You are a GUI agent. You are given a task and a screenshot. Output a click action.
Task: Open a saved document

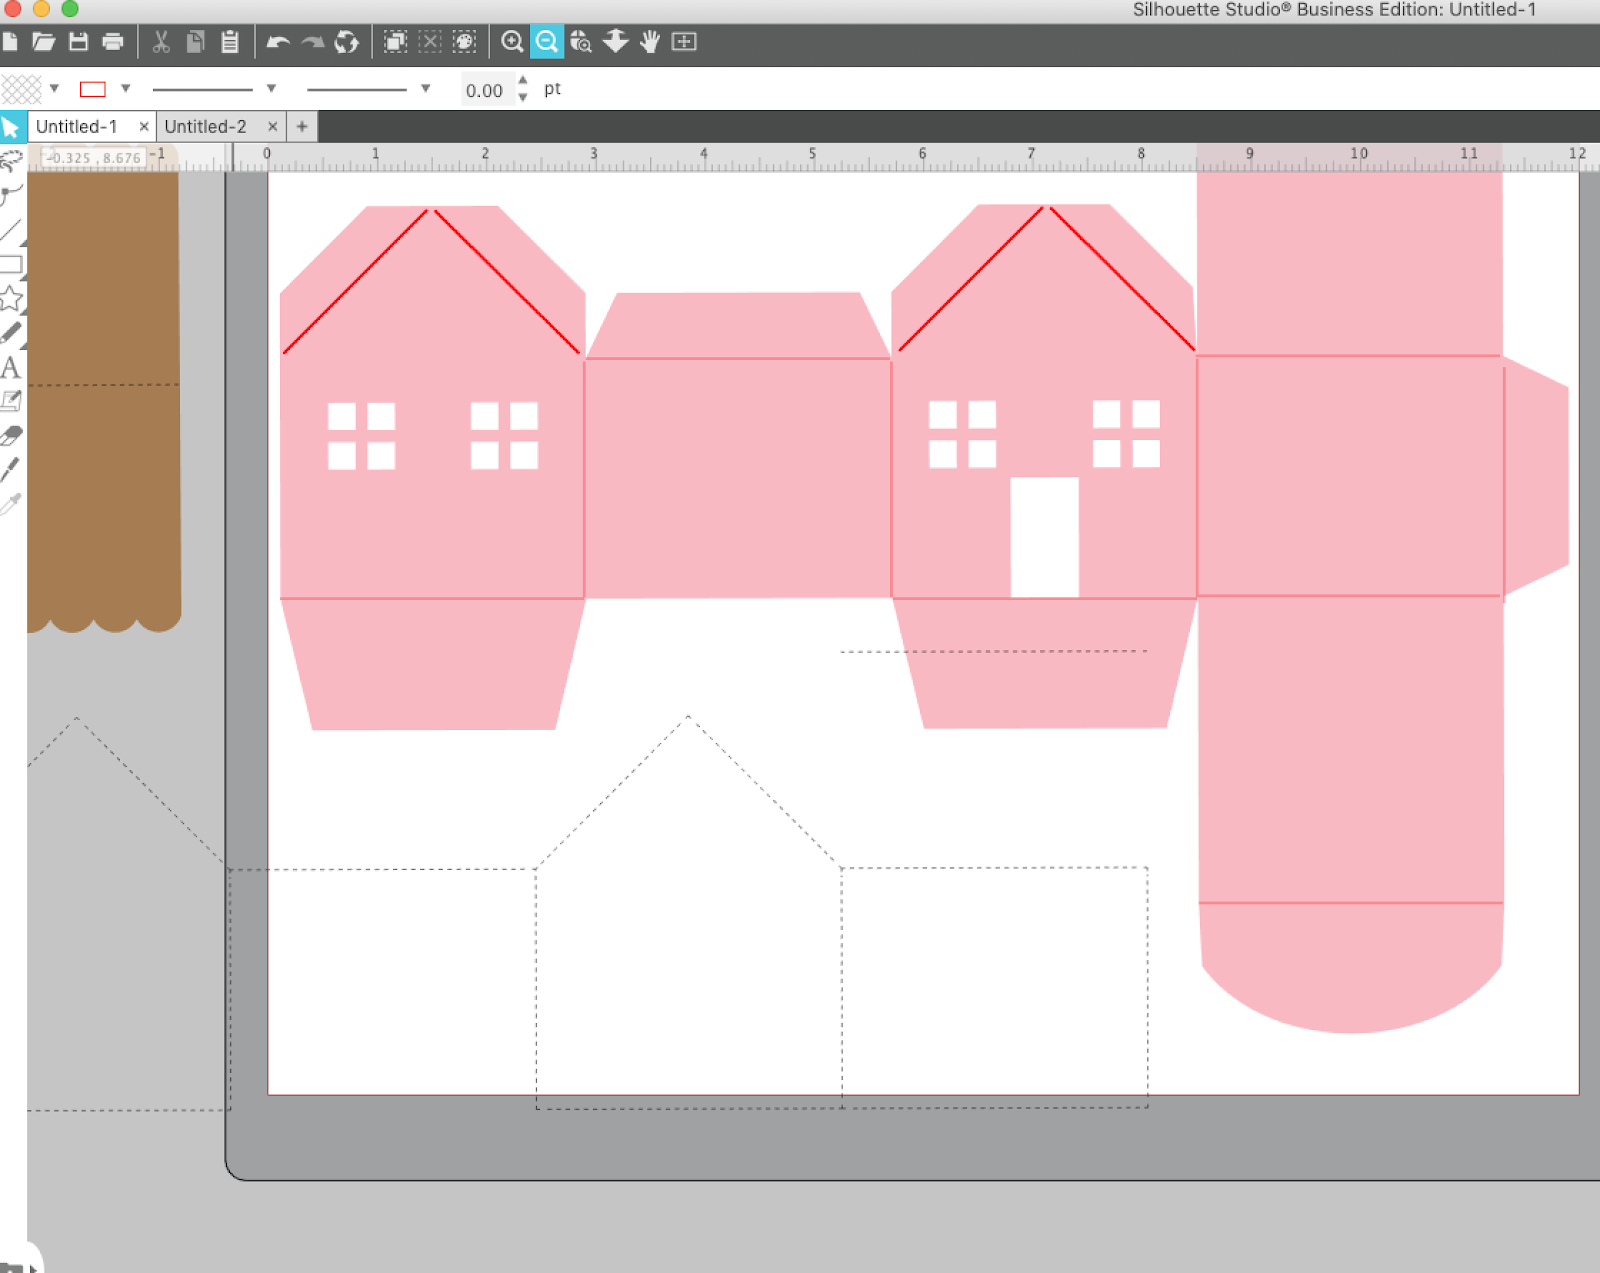[x=45, y=42]
